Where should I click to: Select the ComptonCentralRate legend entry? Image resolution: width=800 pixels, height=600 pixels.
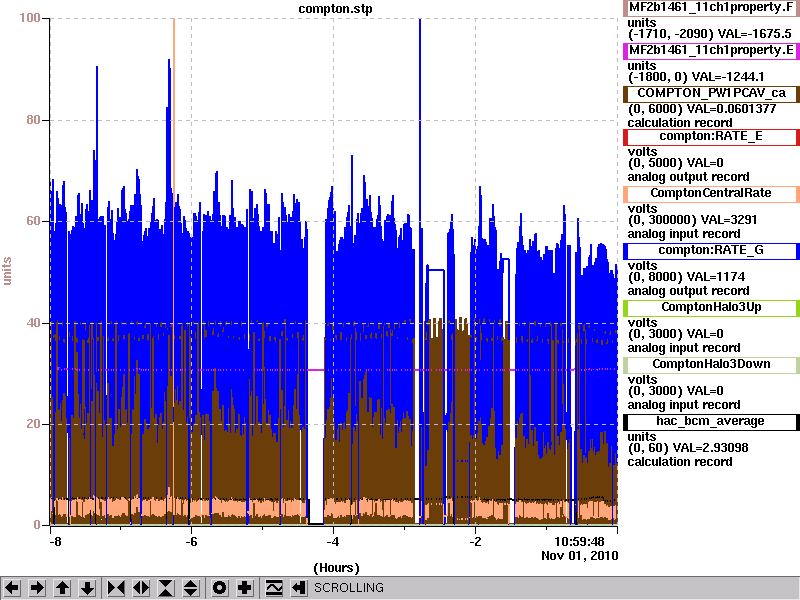[x=711, y=193]
